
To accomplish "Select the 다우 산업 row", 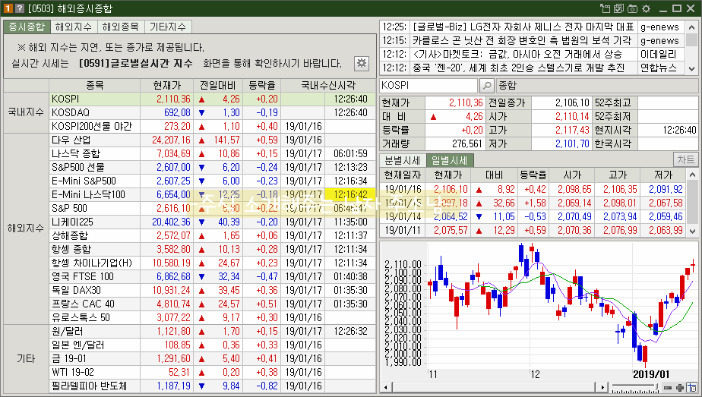I will [213, 140].
